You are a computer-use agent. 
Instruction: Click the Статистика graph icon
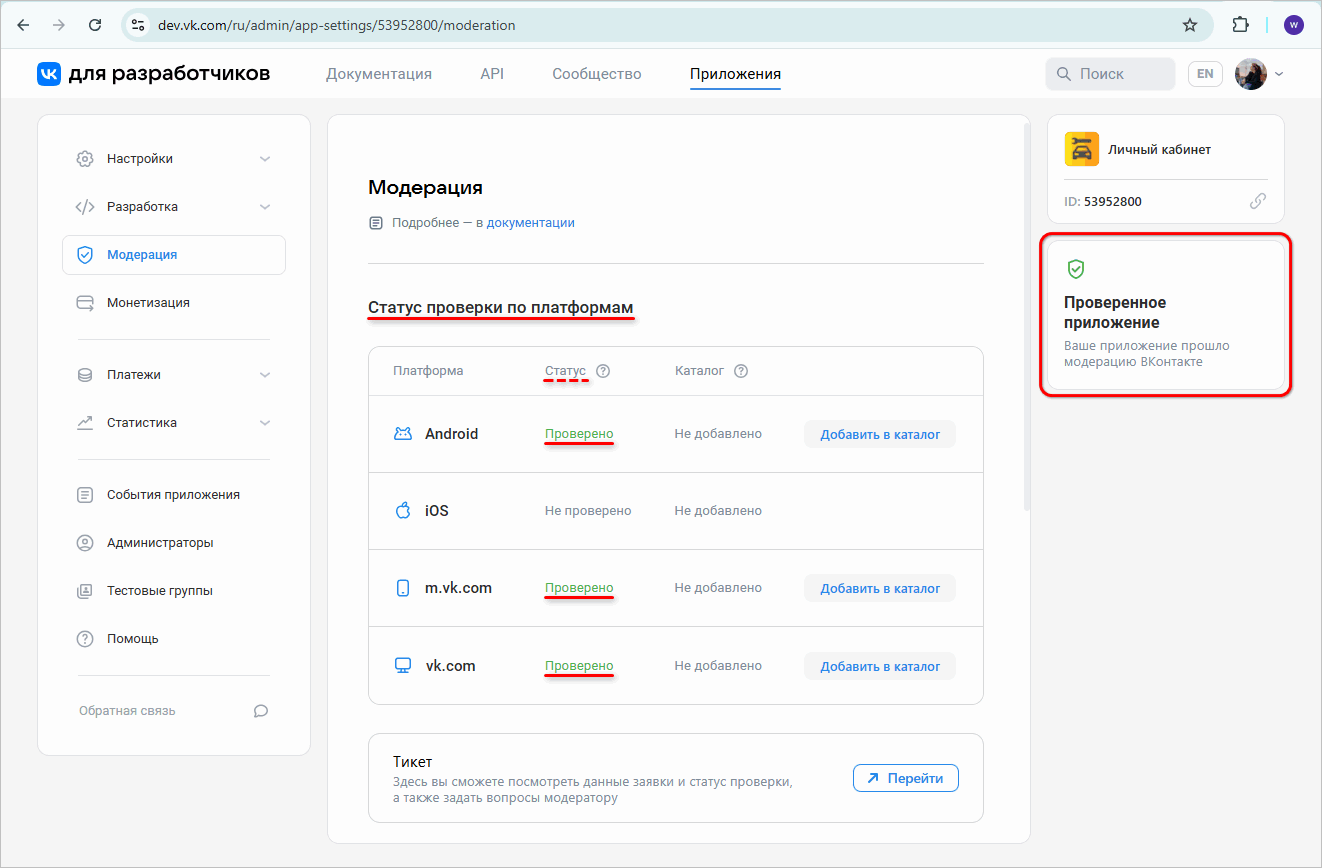tap(85, 422)
